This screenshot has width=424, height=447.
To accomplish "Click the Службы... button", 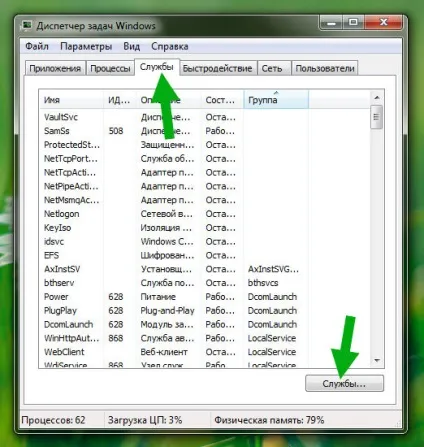I will [x=344, y=383].
